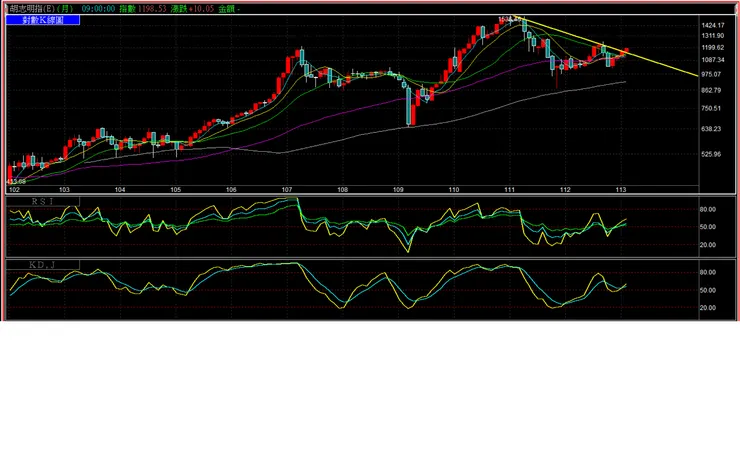Click the latest red candlestick at 113
Image resolution: width=740 pixels, height=461 pixels.
(x=627, y=50)
